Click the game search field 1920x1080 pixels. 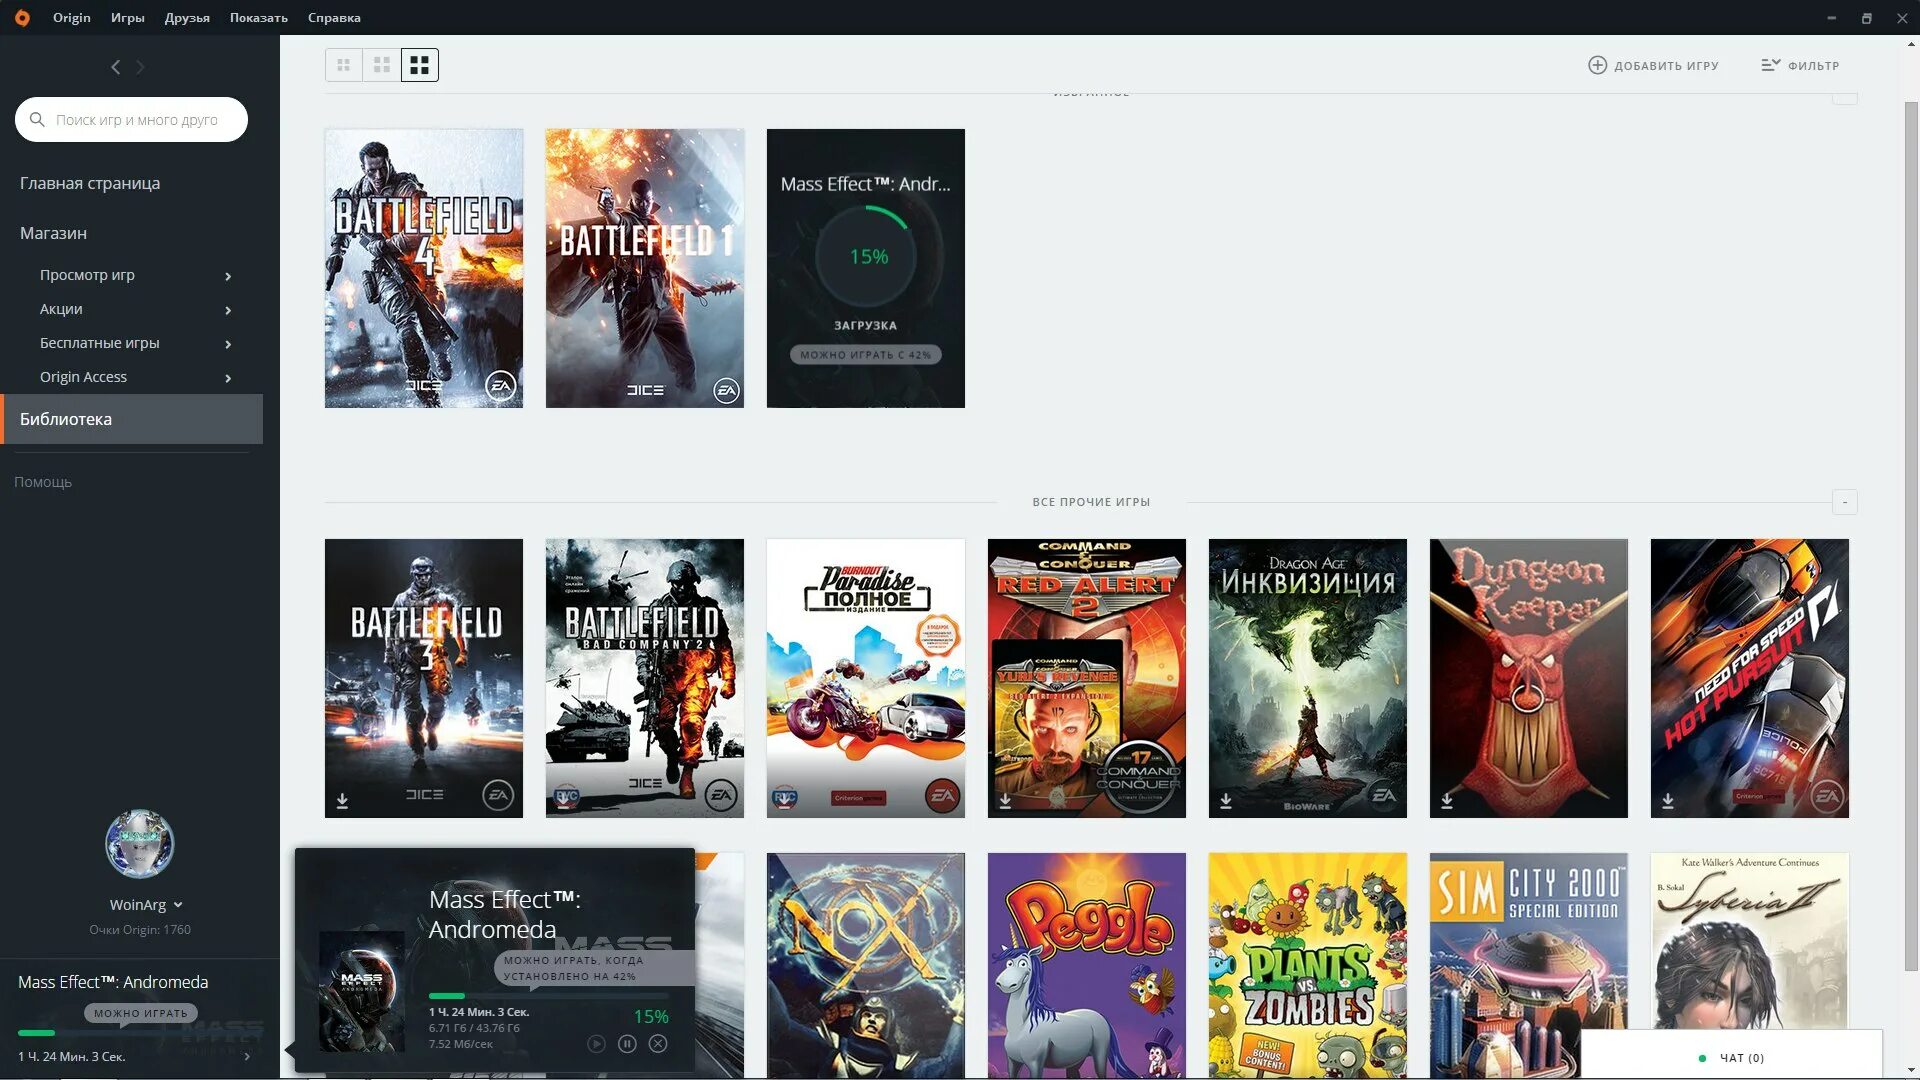[136, 120]
